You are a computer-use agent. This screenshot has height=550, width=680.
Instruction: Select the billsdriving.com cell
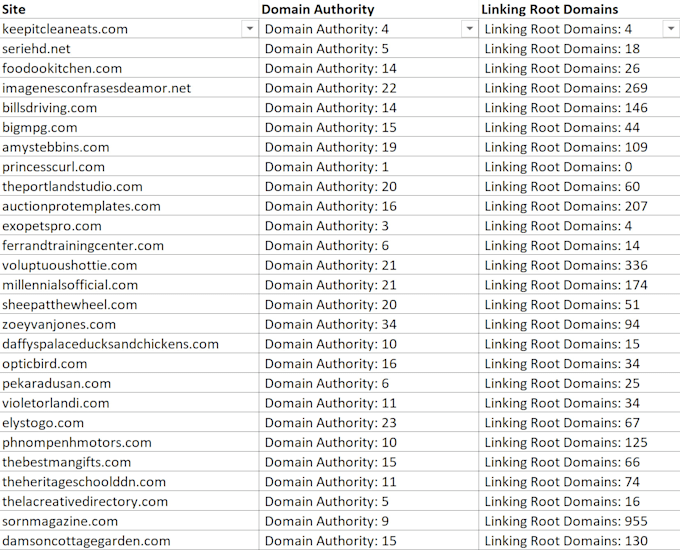click(x=129, y=108)
